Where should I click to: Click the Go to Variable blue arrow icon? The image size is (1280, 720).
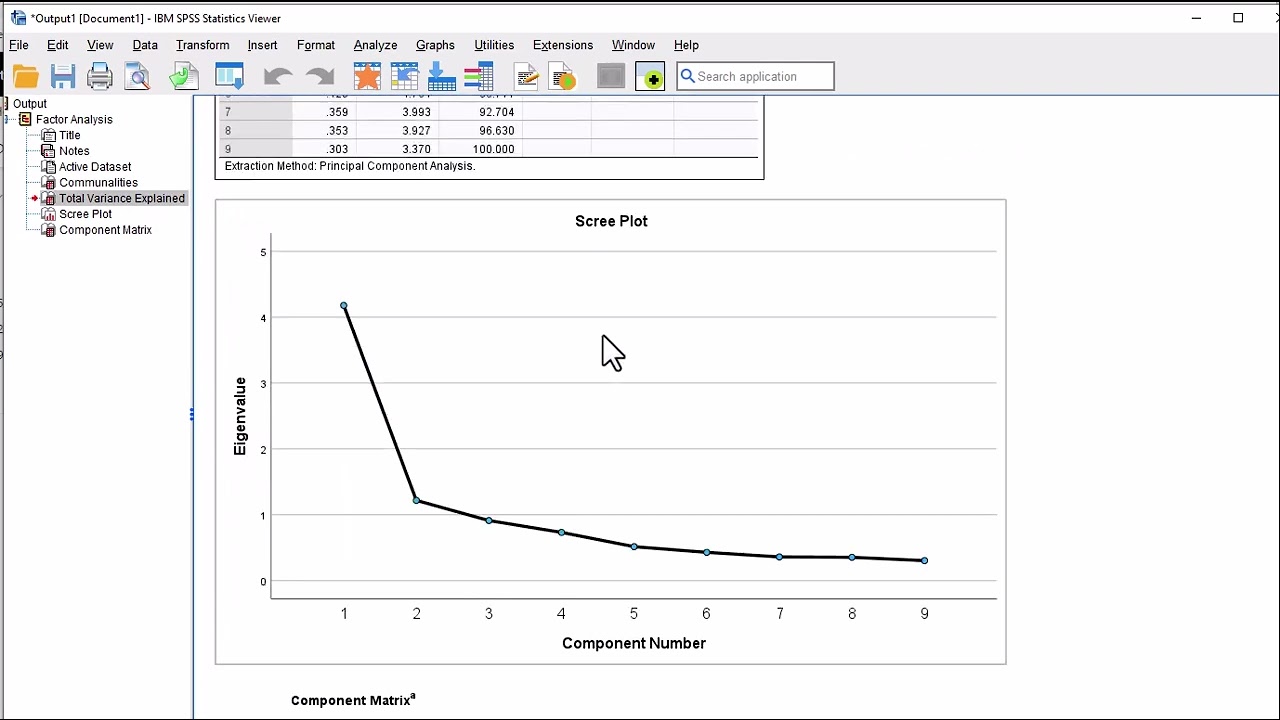coord(441,76)
